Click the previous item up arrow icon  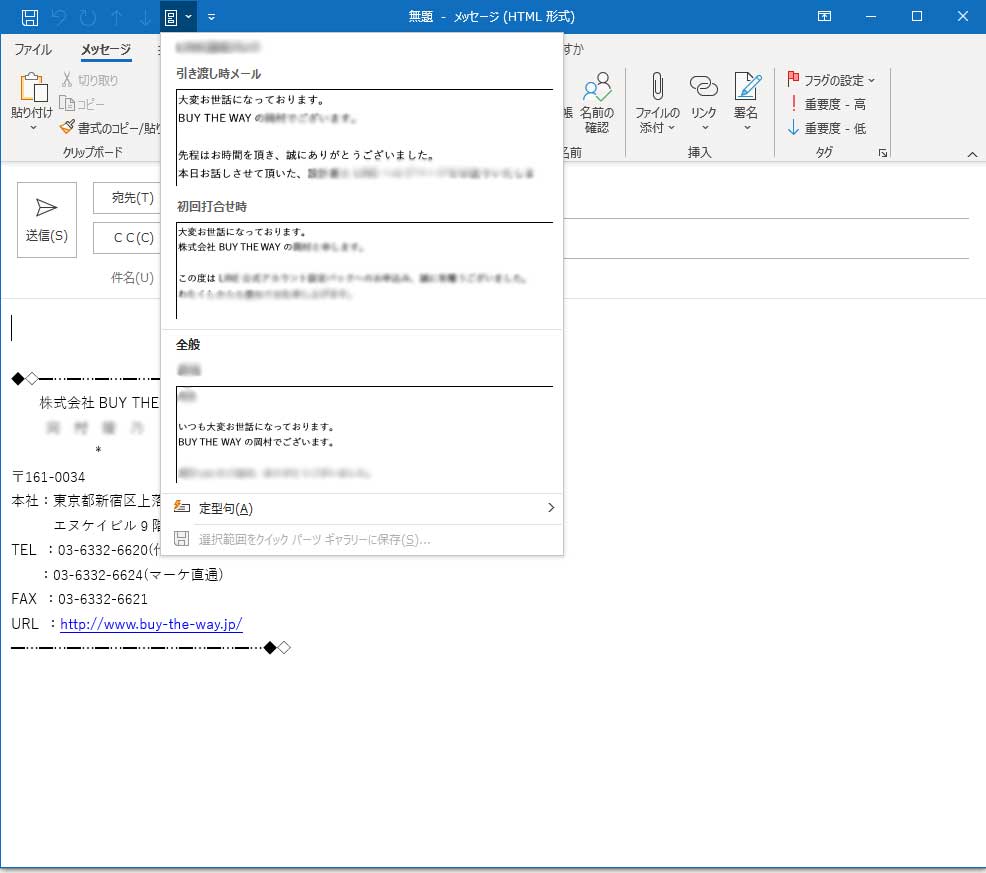pyautogui.click(x=116, y=17)
